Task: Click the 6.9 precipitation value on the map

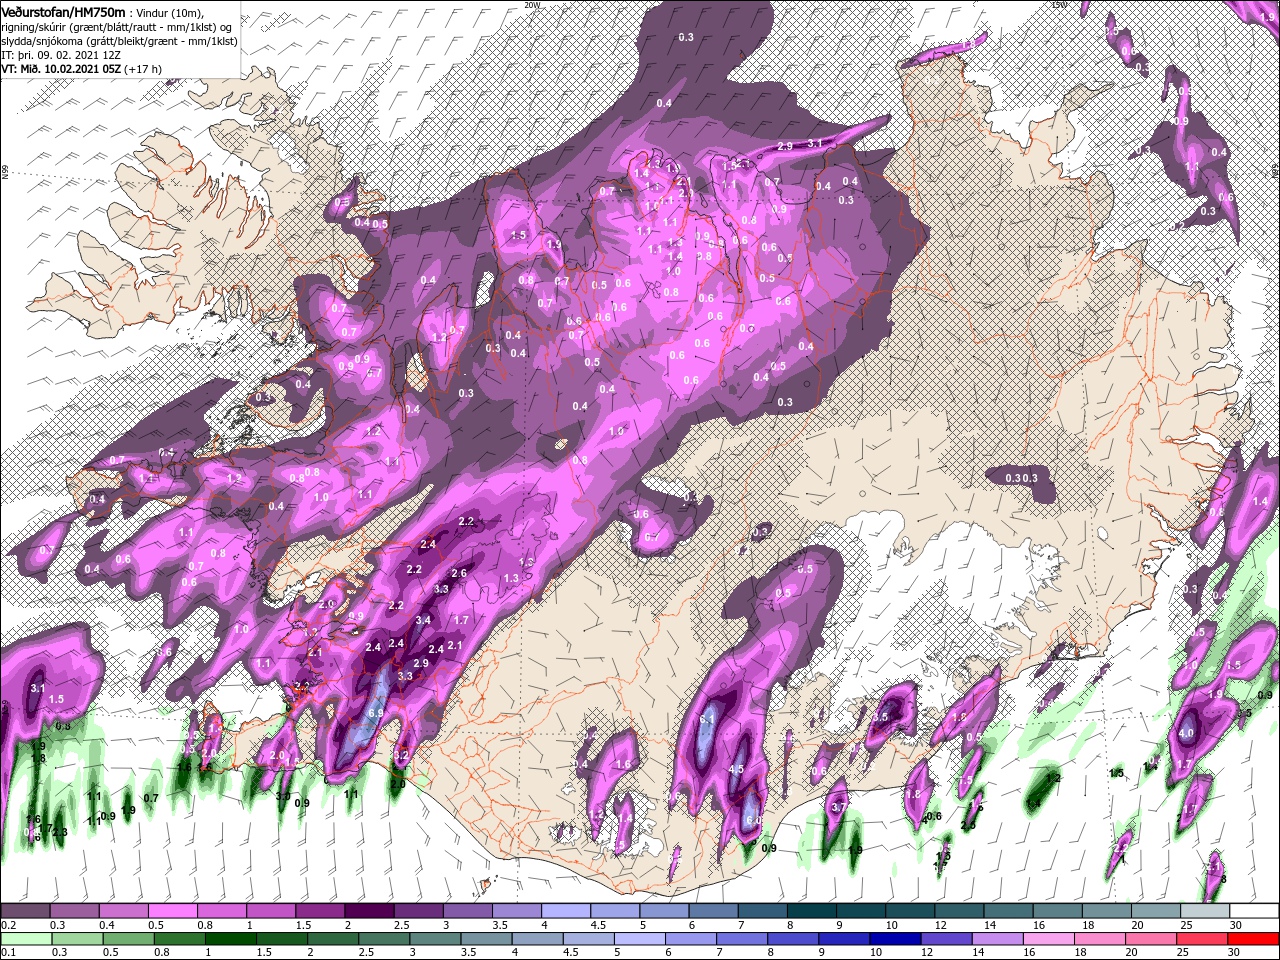Action: pos(376,713)
